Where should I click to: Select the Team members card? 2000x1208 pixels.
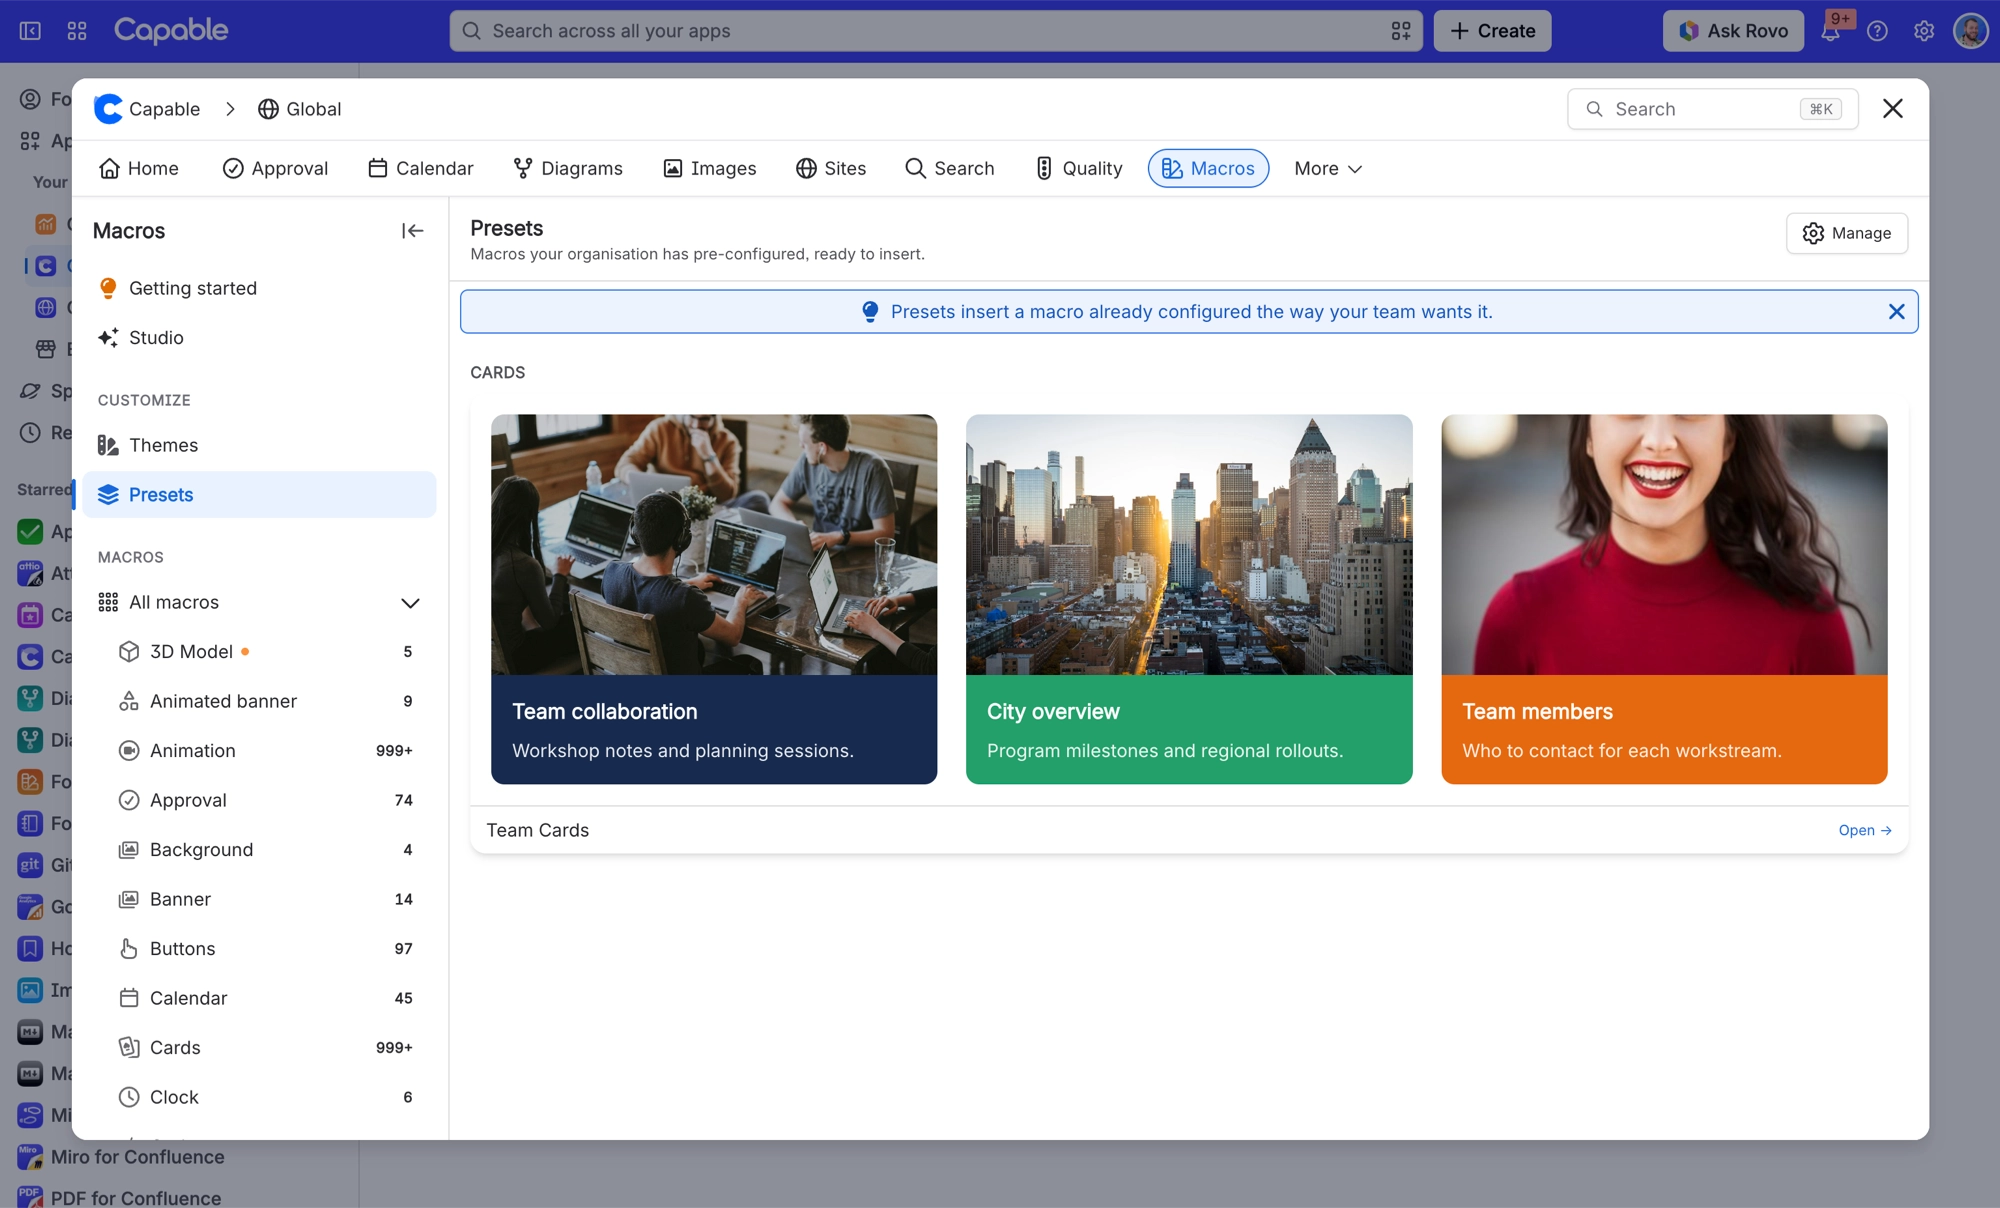(x=1664, y=599)
